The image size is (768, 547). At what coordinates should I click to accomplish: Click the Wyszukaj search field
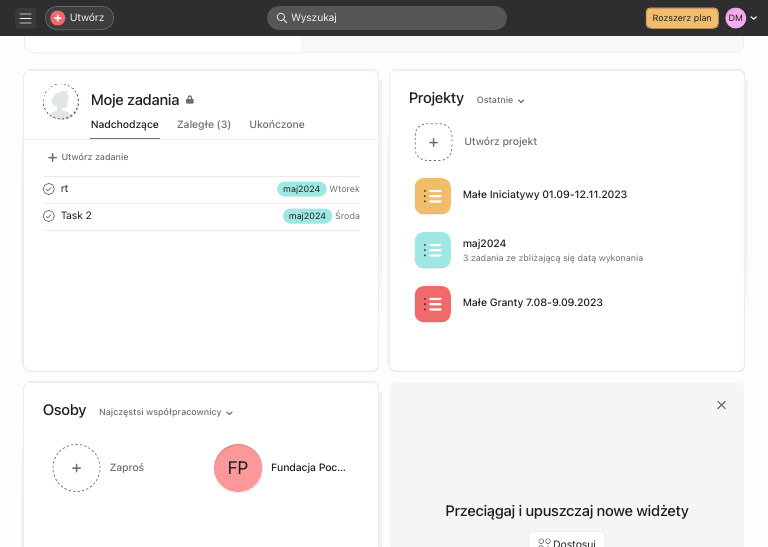(x=387, y=18)
